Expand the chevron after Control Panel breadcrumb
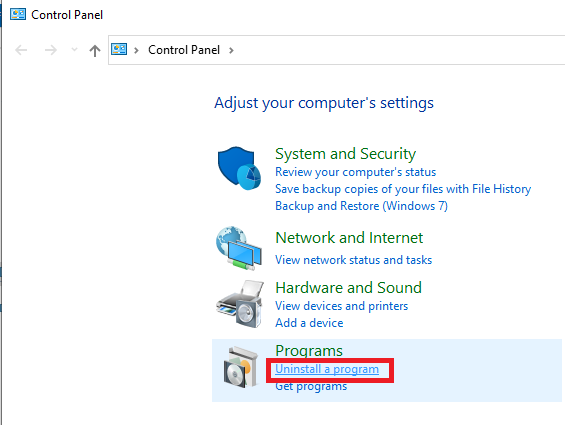565x425 pixels. [x=231, y=50]
